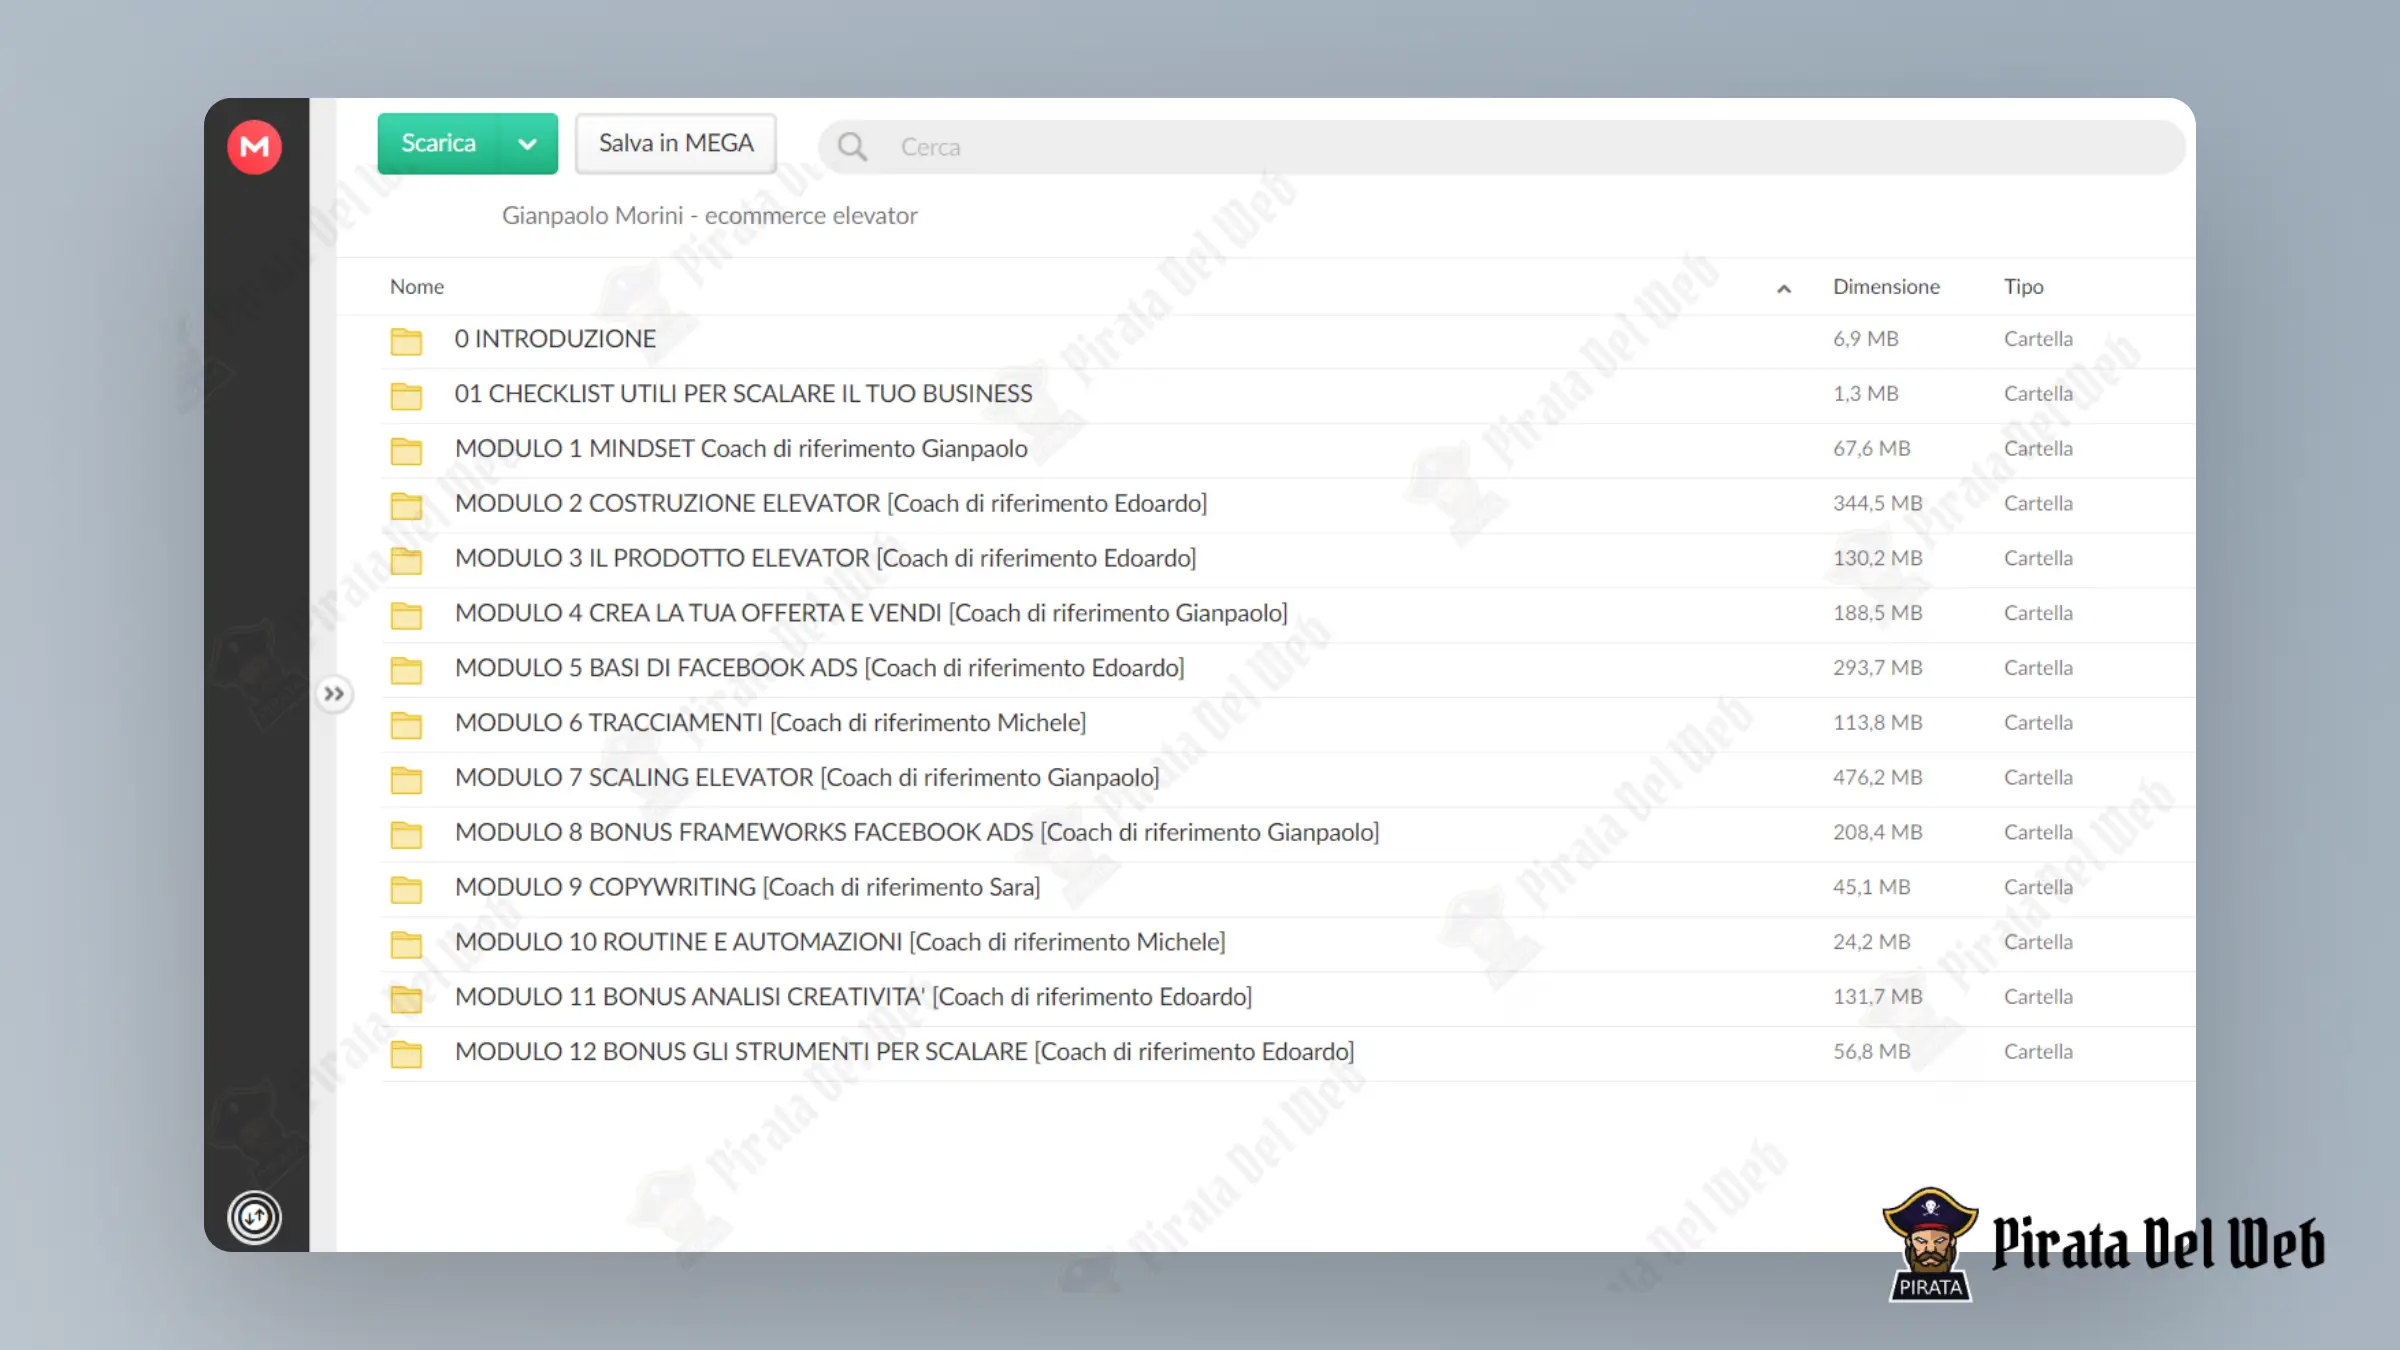
Task: Focus the Cerca search field
Action: (1500, 147)
